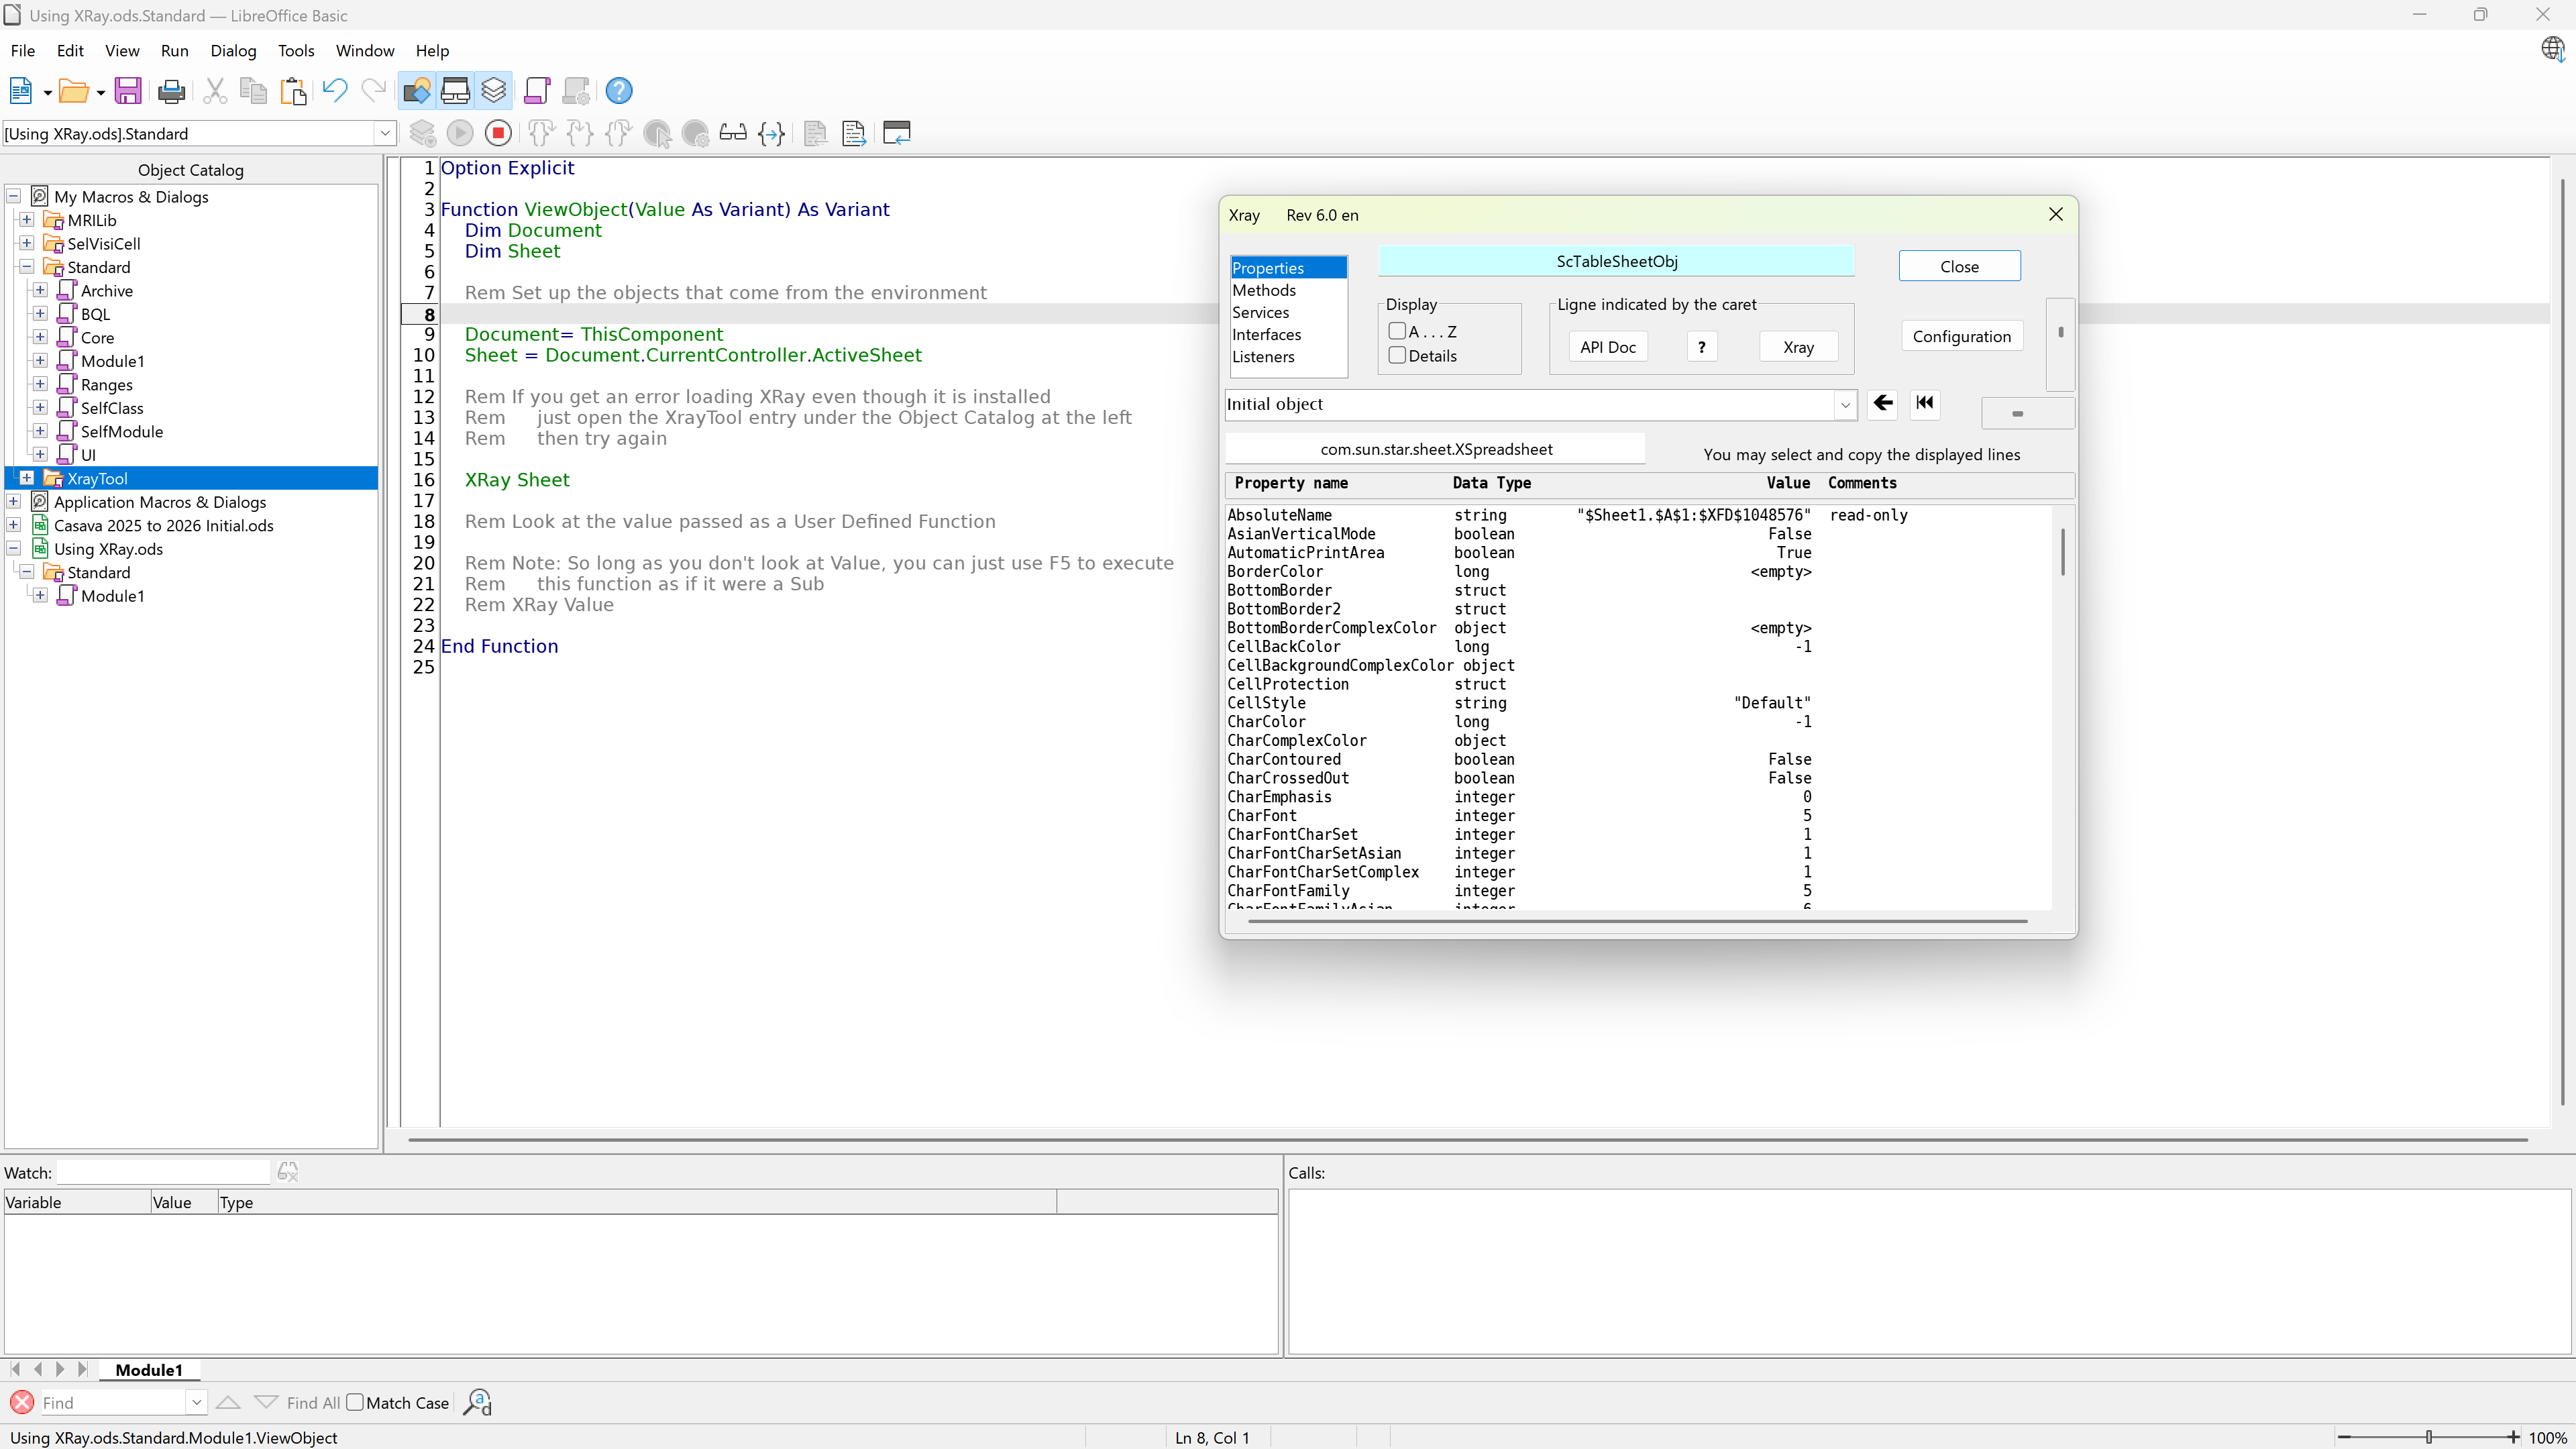Click the Import Dialog window icon
This screenshot has width=2576, height=1449.
pos(897,133)
